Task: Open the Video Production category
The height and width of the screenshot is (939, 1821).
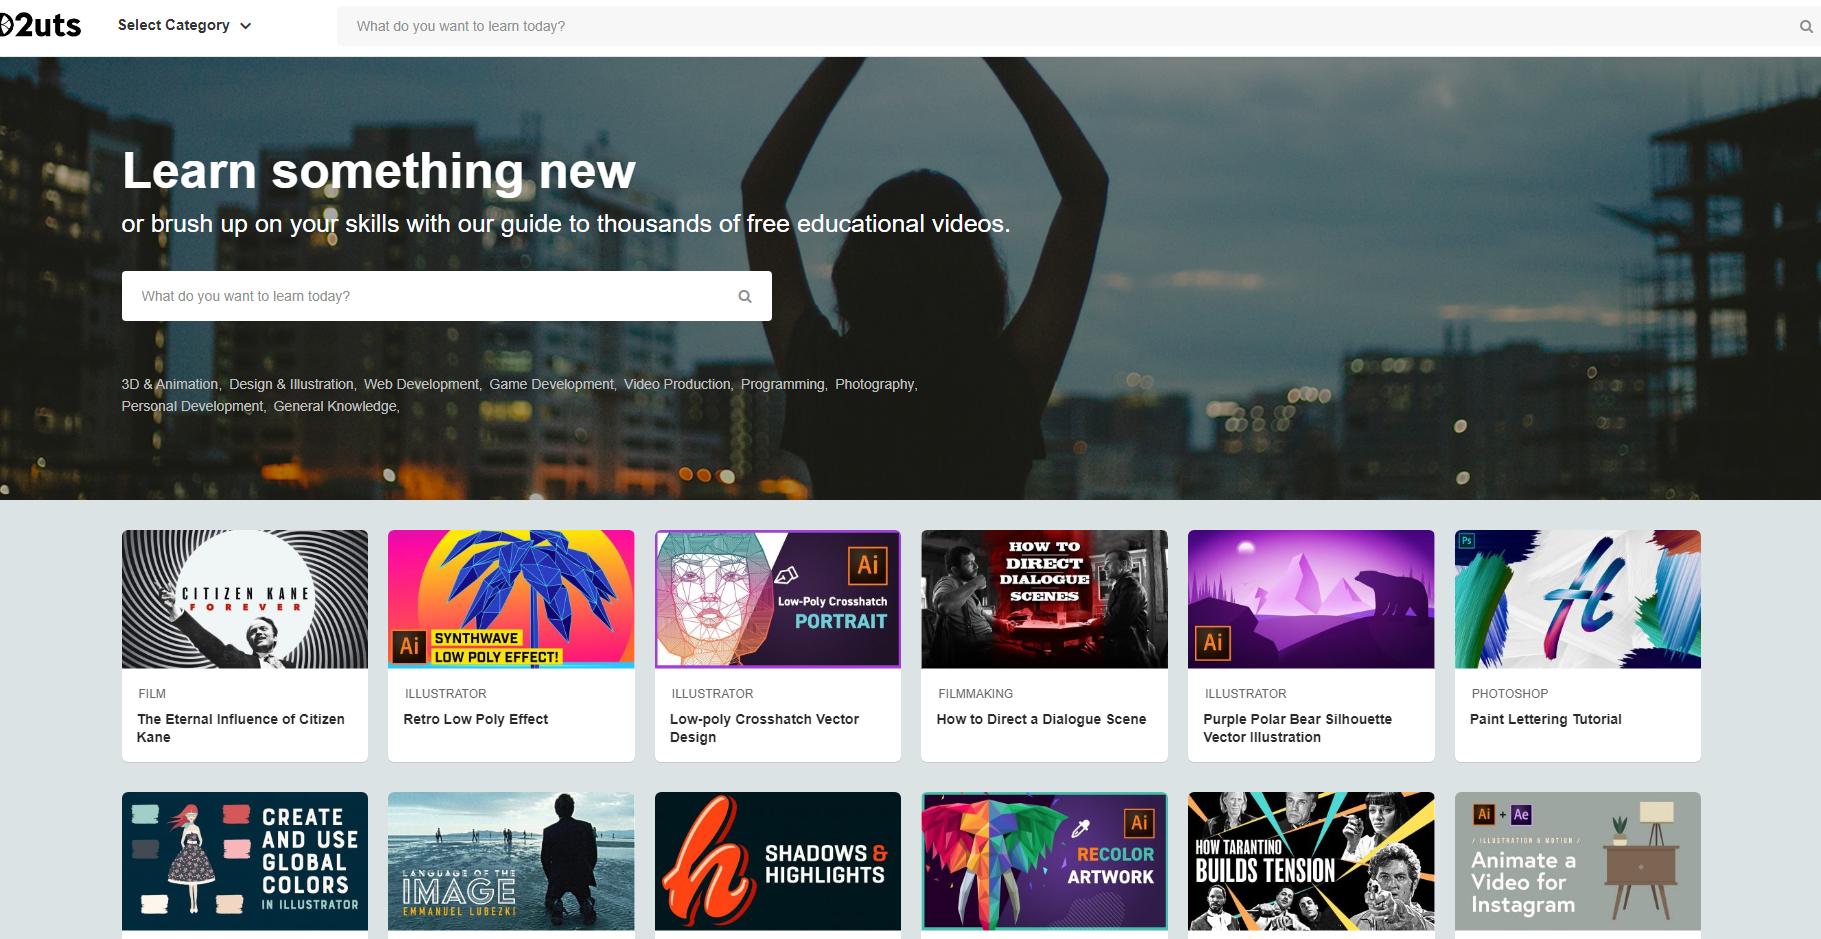Action: coord(677,384)
